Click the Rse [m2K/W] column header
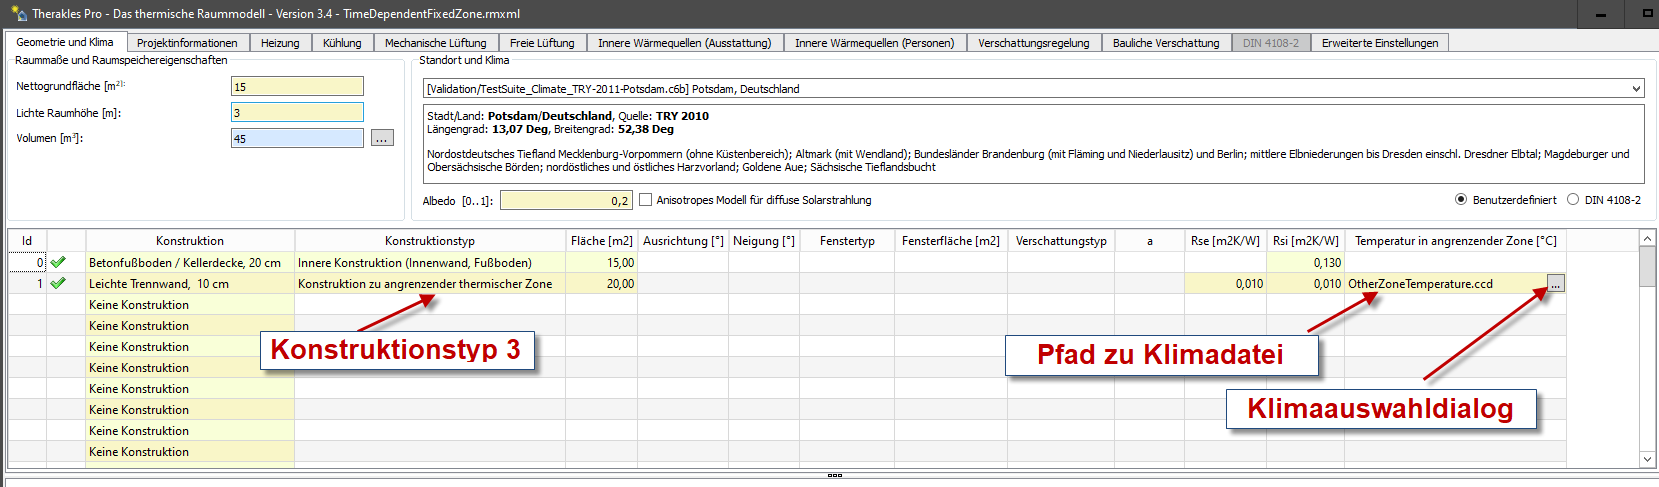This screenshot has height=487, width=1659. [x=1225, y=240]
